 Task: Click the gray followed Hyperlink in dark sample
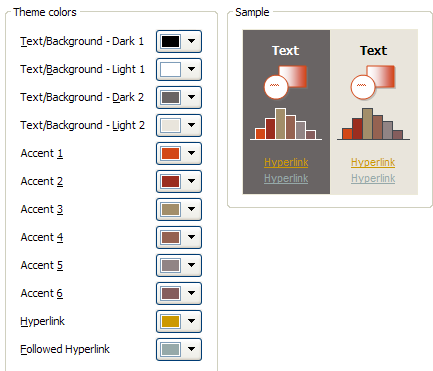coord(286,178)
